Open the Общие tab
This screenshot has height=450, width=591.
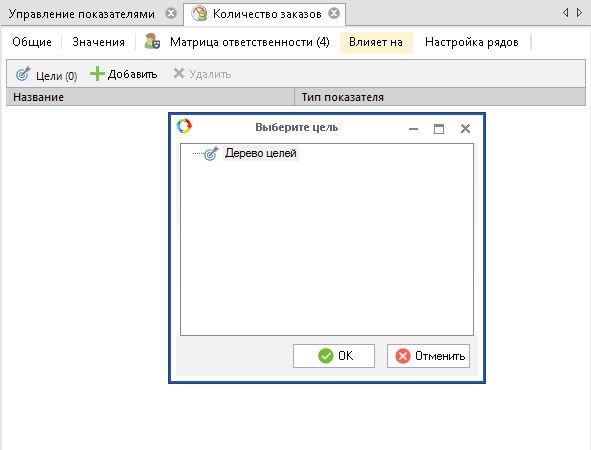point(32,42)
